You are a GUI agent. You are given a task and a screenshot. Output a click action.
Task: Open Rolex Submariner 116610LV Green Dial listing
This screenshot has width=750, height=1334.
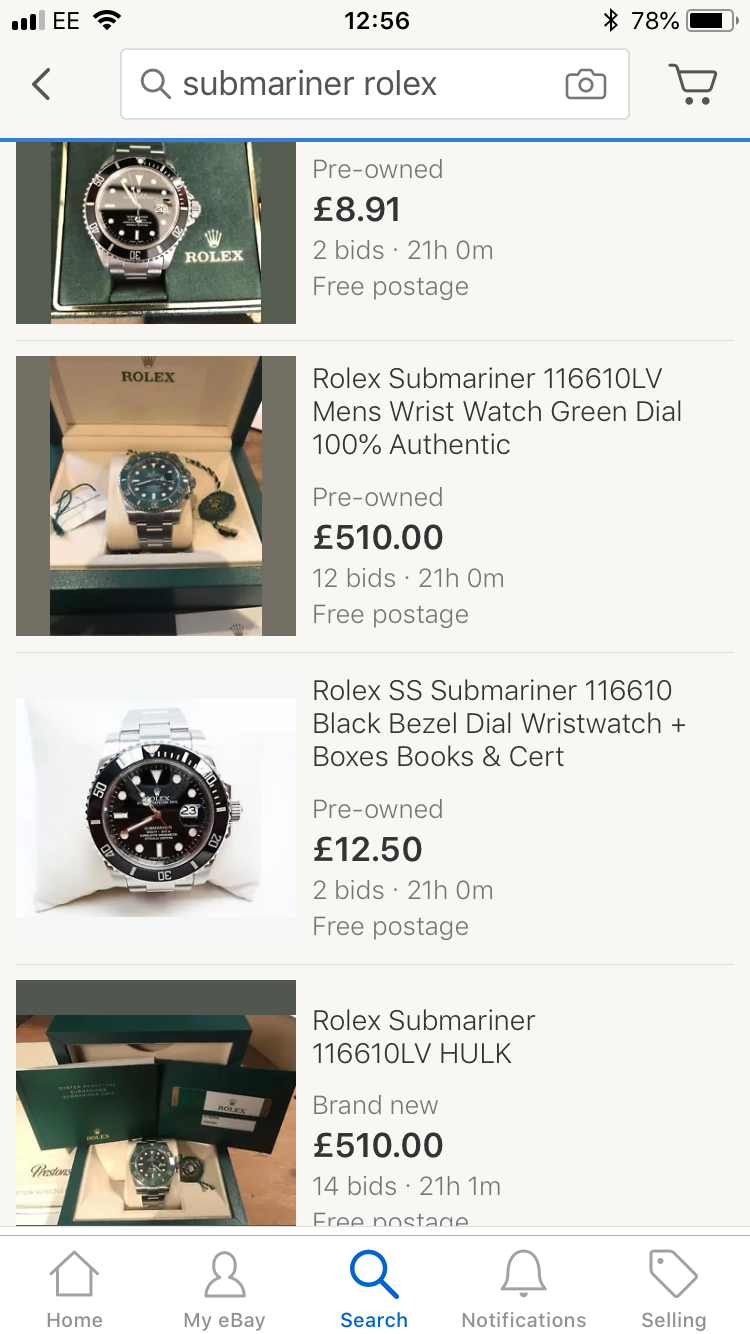(x=497, y=411)
